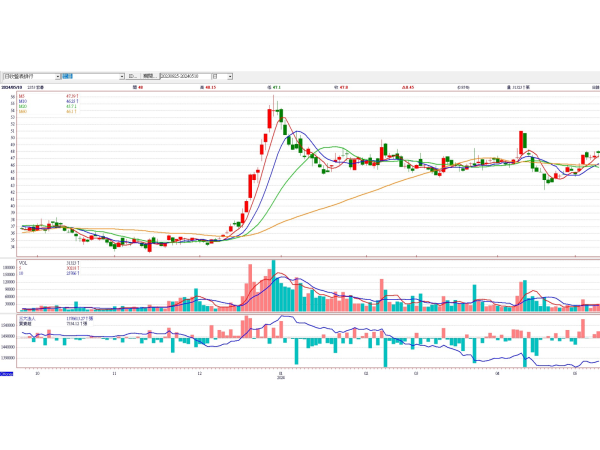Click the highlighted stock name text field
This screenshot has width=600, height=450.
(x=90, y=77)
